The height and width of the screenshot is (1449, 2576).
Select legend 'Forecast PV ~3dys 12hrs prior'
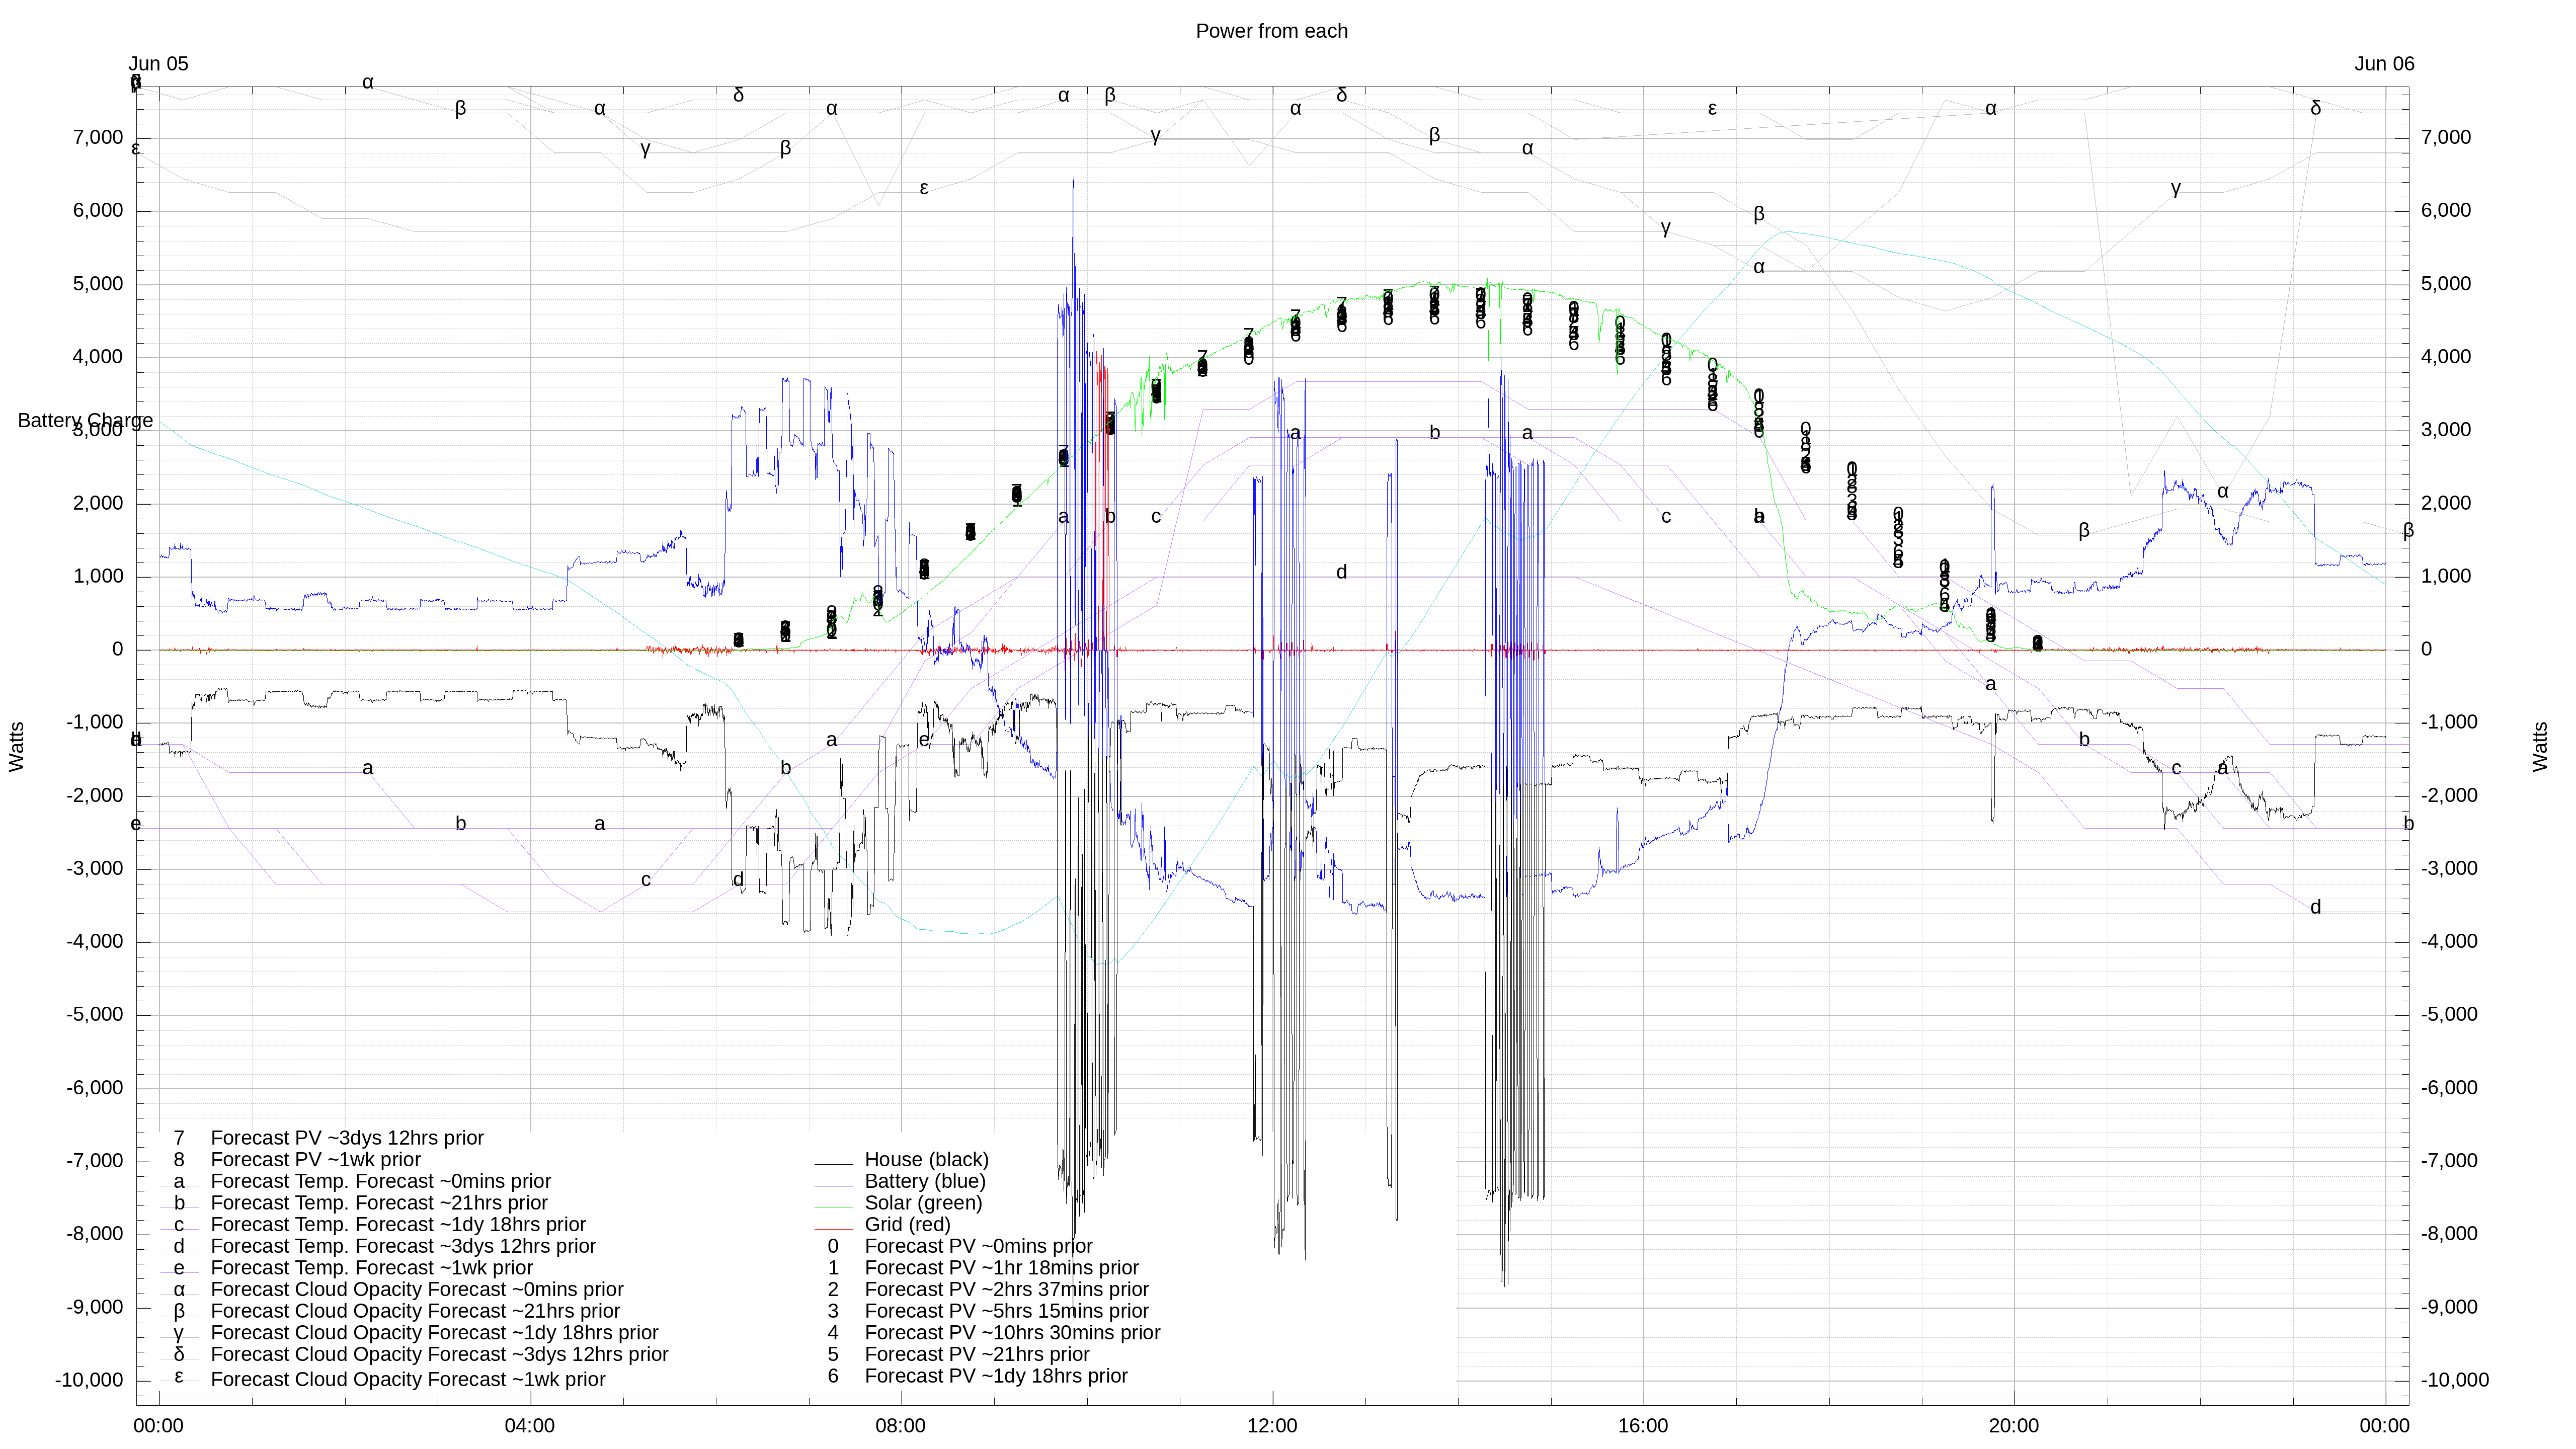pyautogui.click(x=347, y=1138)
